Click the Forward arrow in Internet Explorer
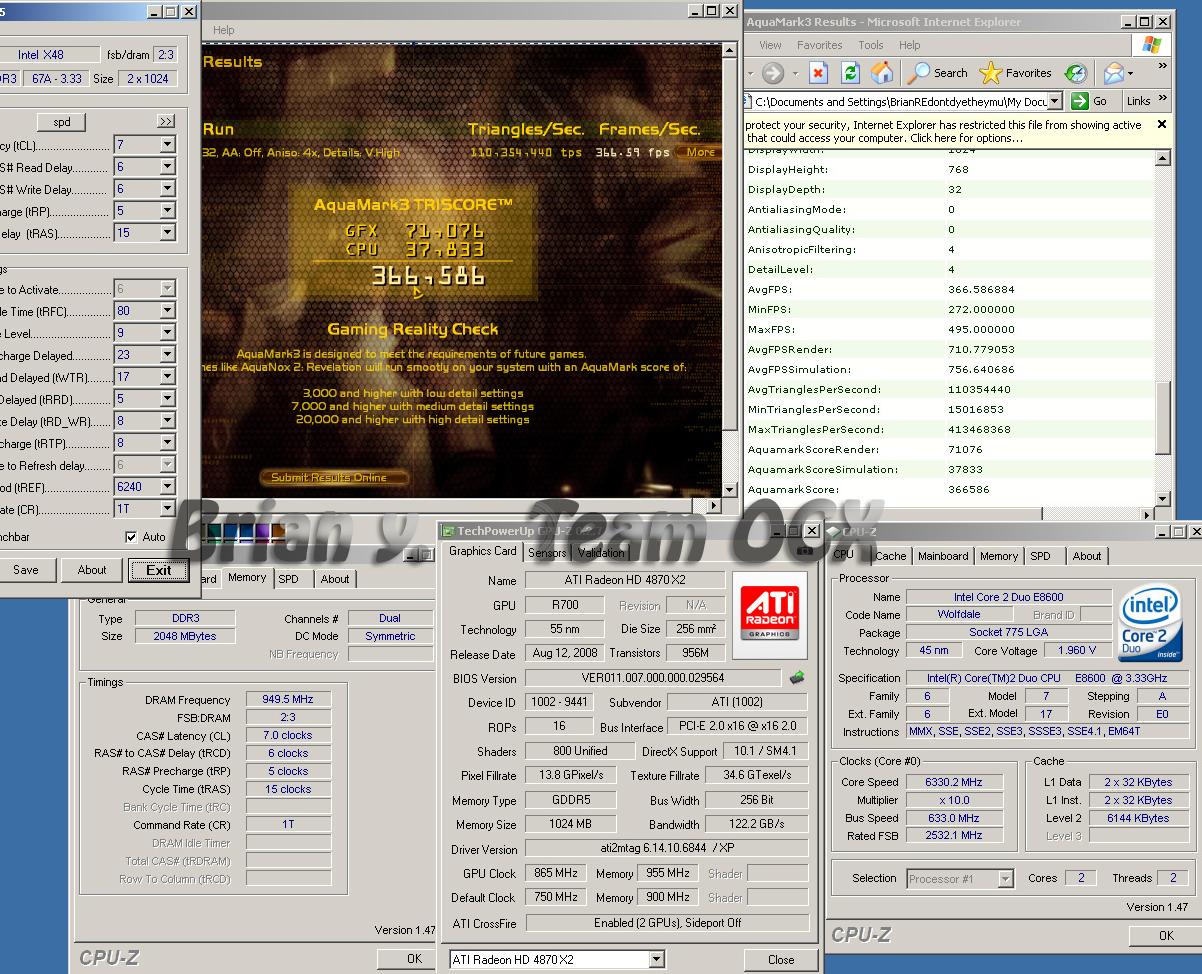 [x=773, y=73]
